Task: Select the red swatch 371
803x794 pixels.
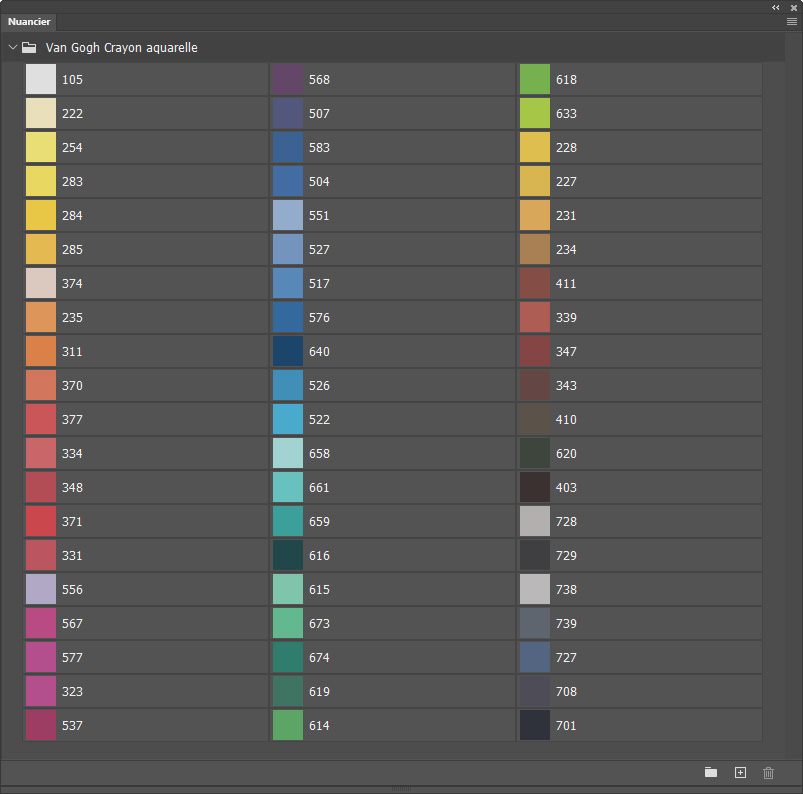Action: 41,521
